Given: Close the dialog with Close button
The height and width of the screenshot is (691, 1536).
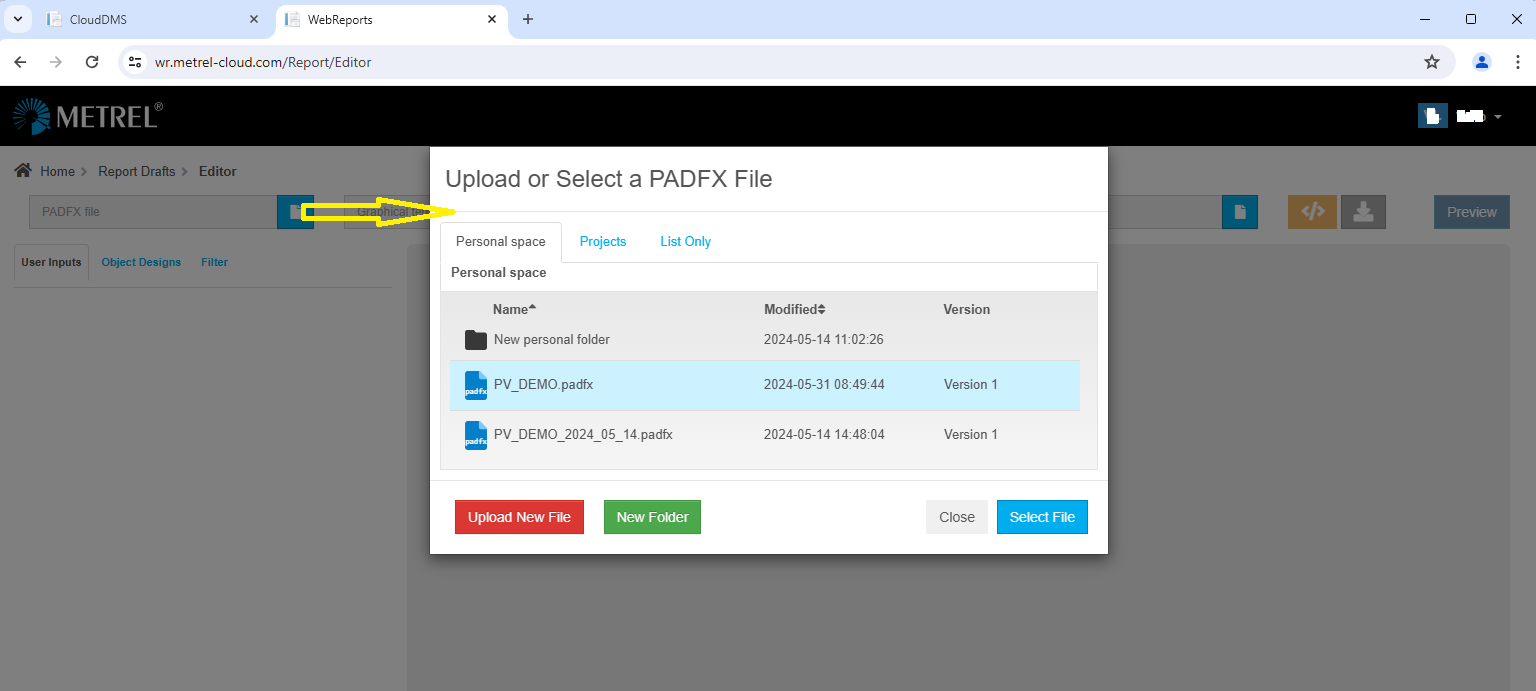Looking at the screenshot, I should point(956,517).
